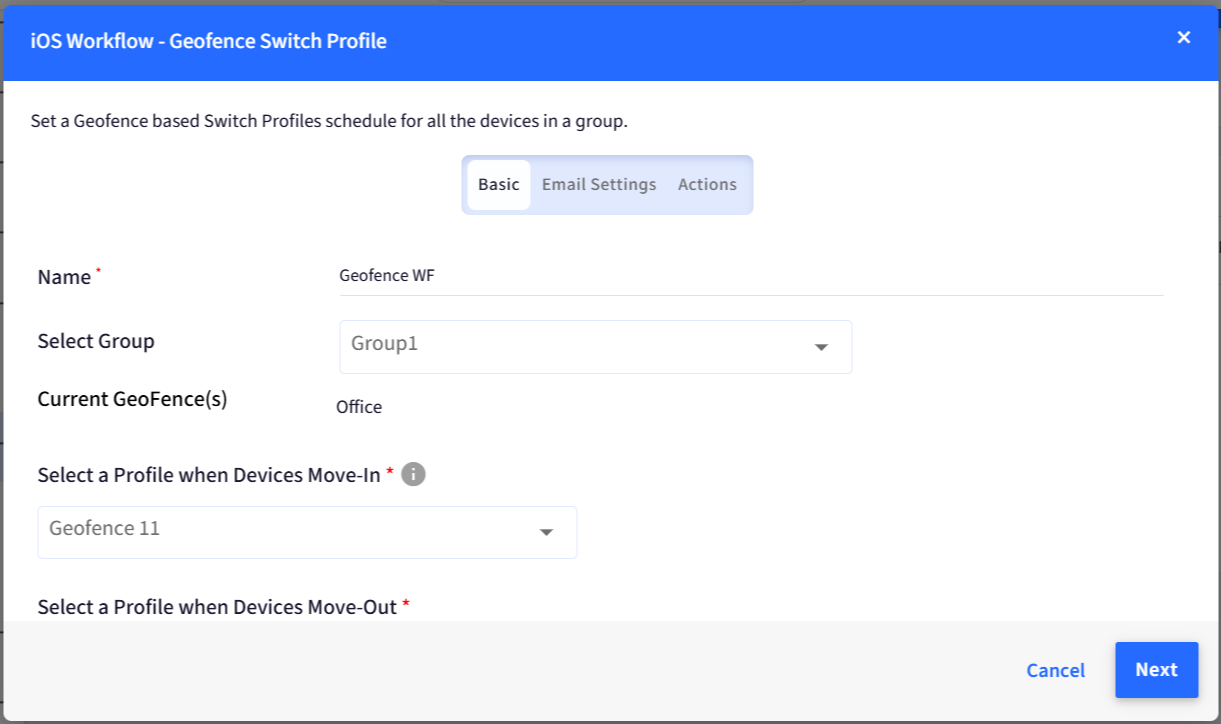This screenshot has width=1221, height=724.
Task: Click the arrow of the Geofence 11 dropdown
Action: pyautogui.click(x=546, y=533)
